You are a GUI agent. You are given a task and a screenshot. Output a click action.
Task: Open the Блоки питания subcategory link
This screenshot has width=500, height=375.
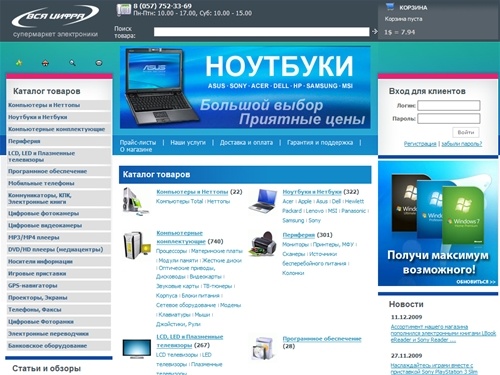pyautogui.click(x=201, y=296)
